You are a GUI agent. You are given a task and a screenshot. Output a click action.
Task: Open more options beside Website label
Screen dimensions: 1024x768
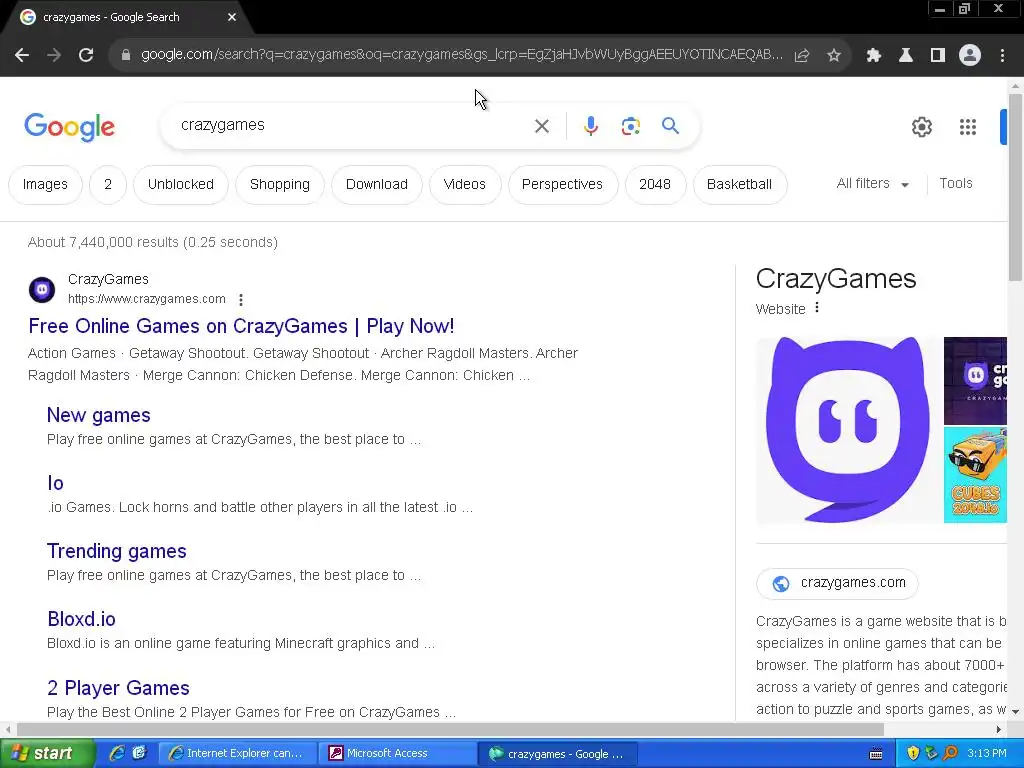pos(817,308)
